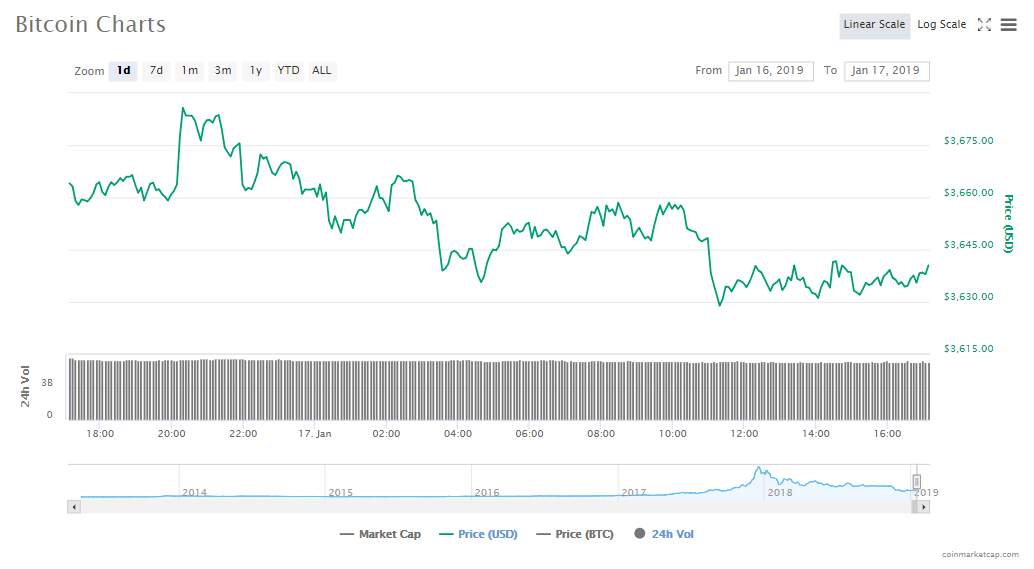Image resolution: width=1034 pixels, height=569 pixels.
Task: Set zoom range to 7d
Action: [x=156, y=71]
